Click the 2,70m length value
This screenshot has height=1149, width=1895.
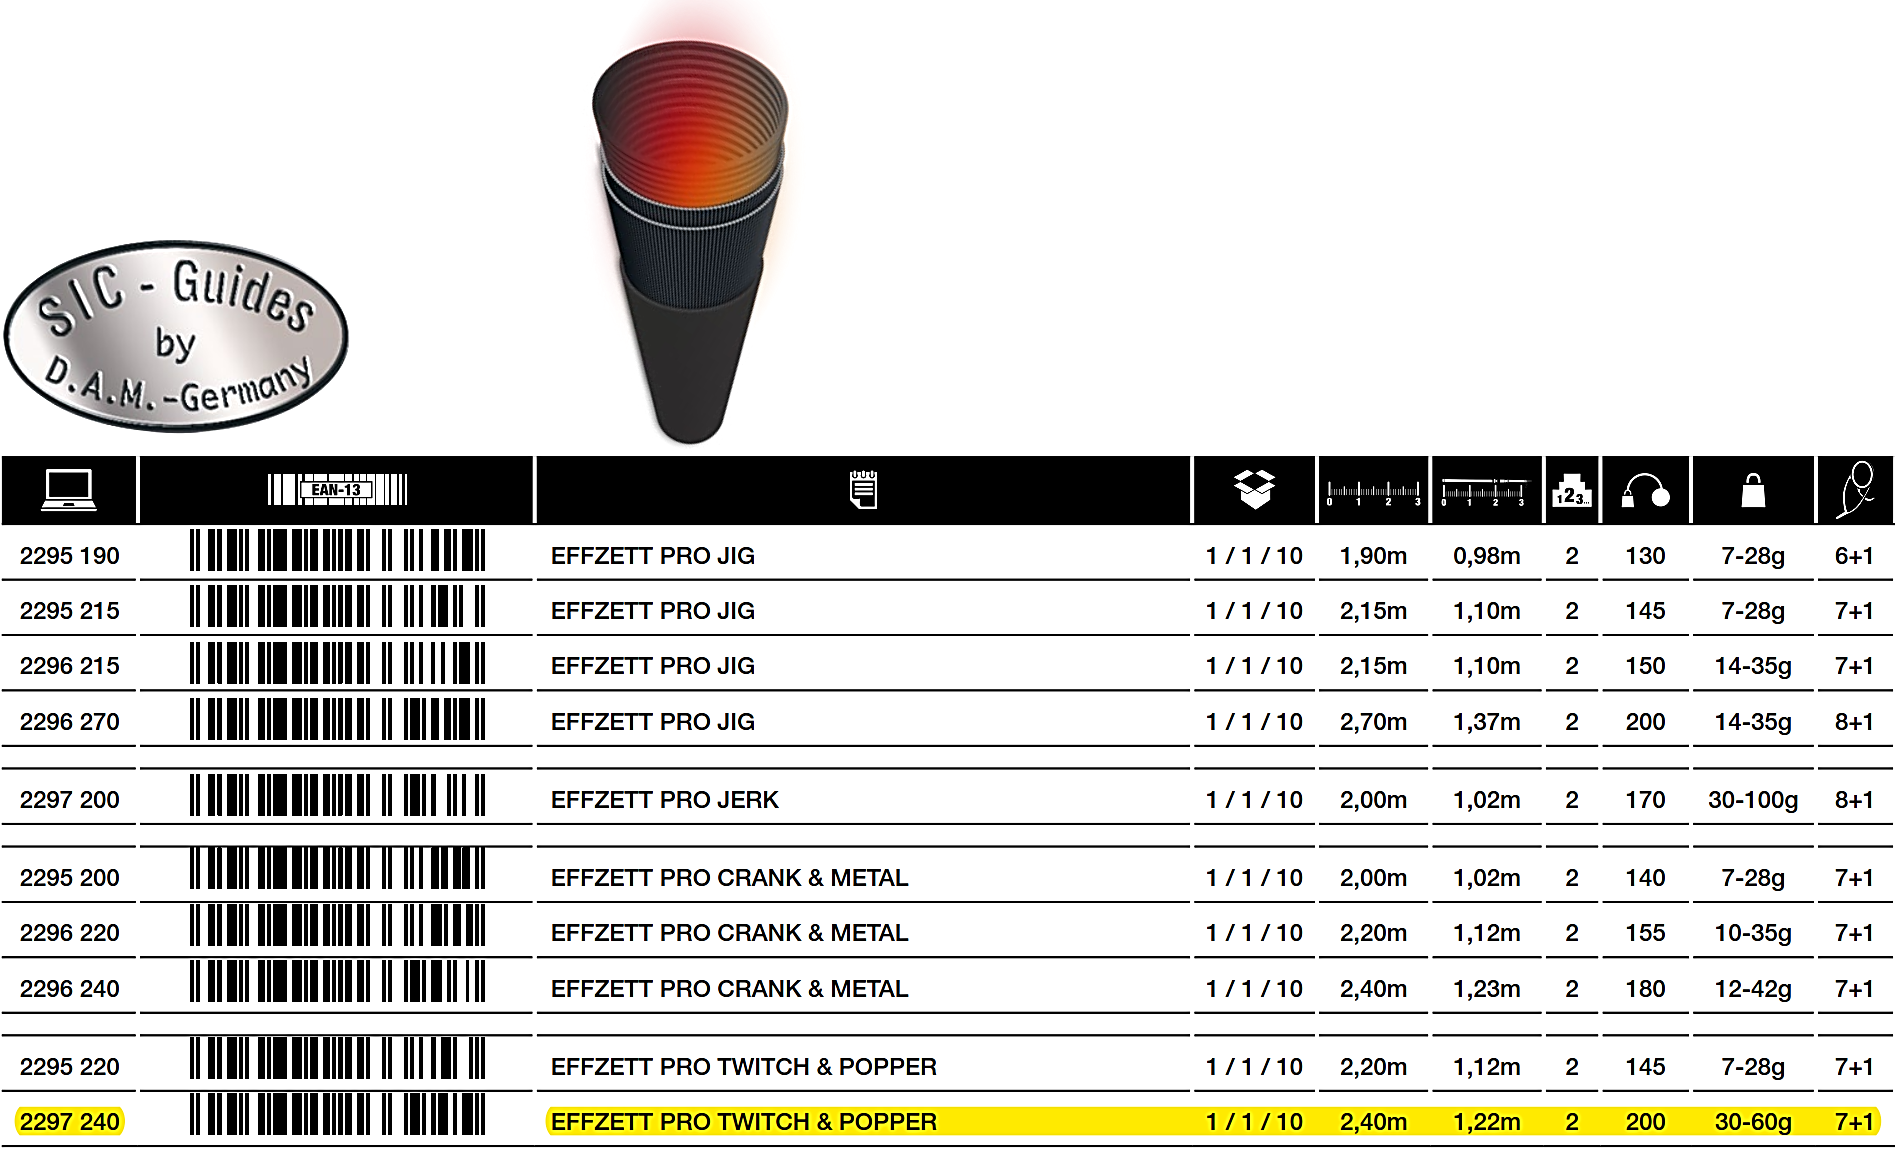point(1373,722)
